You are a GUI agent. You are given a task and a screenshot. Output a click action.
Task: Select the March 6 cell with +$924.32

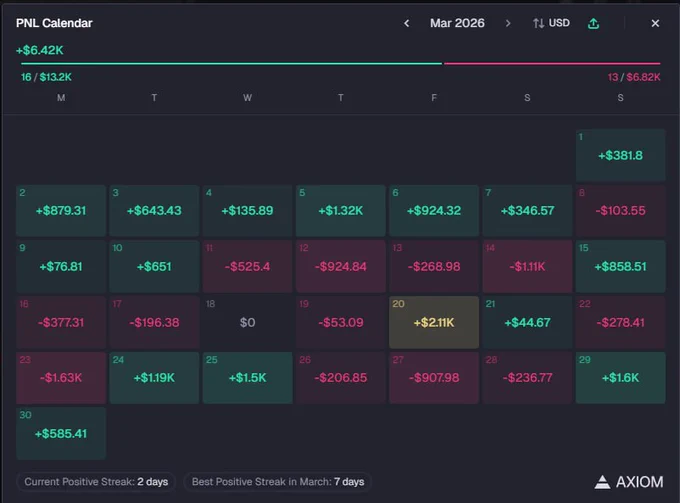point(434,211)
